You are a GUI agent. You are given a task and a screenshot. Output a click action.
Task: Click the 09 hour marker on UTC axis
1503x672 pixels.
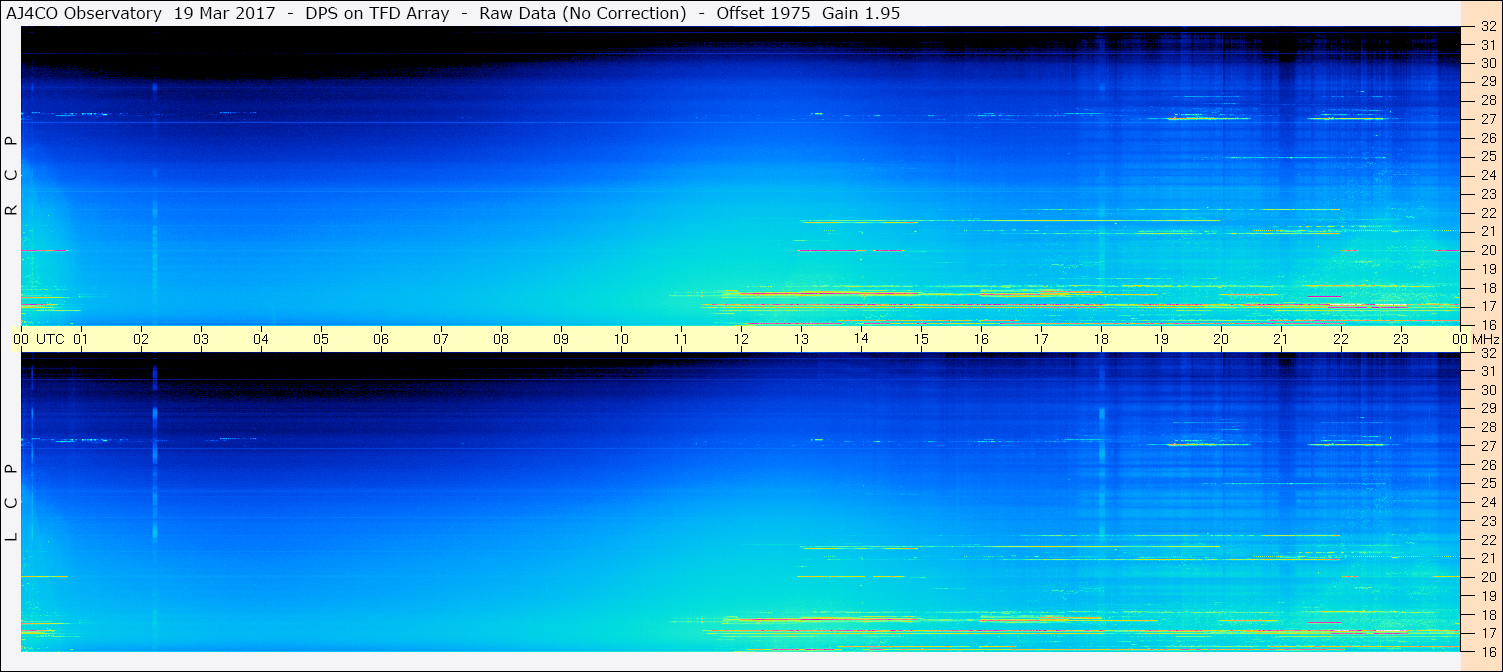561,339
